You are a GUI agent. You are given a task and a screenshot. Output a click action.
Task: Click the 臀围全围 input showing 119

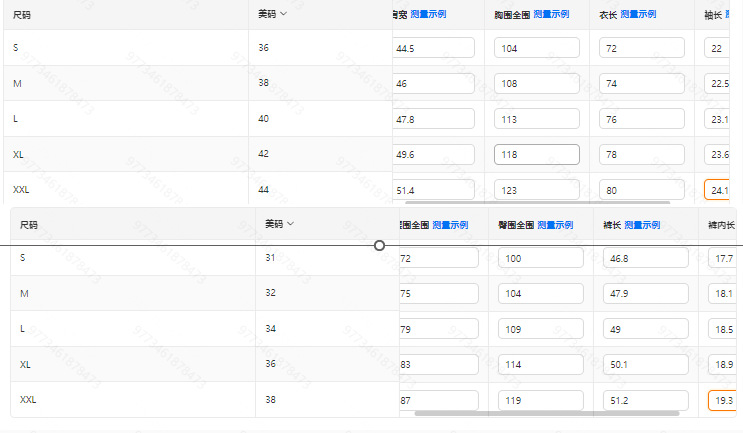[x=540, y=400]
